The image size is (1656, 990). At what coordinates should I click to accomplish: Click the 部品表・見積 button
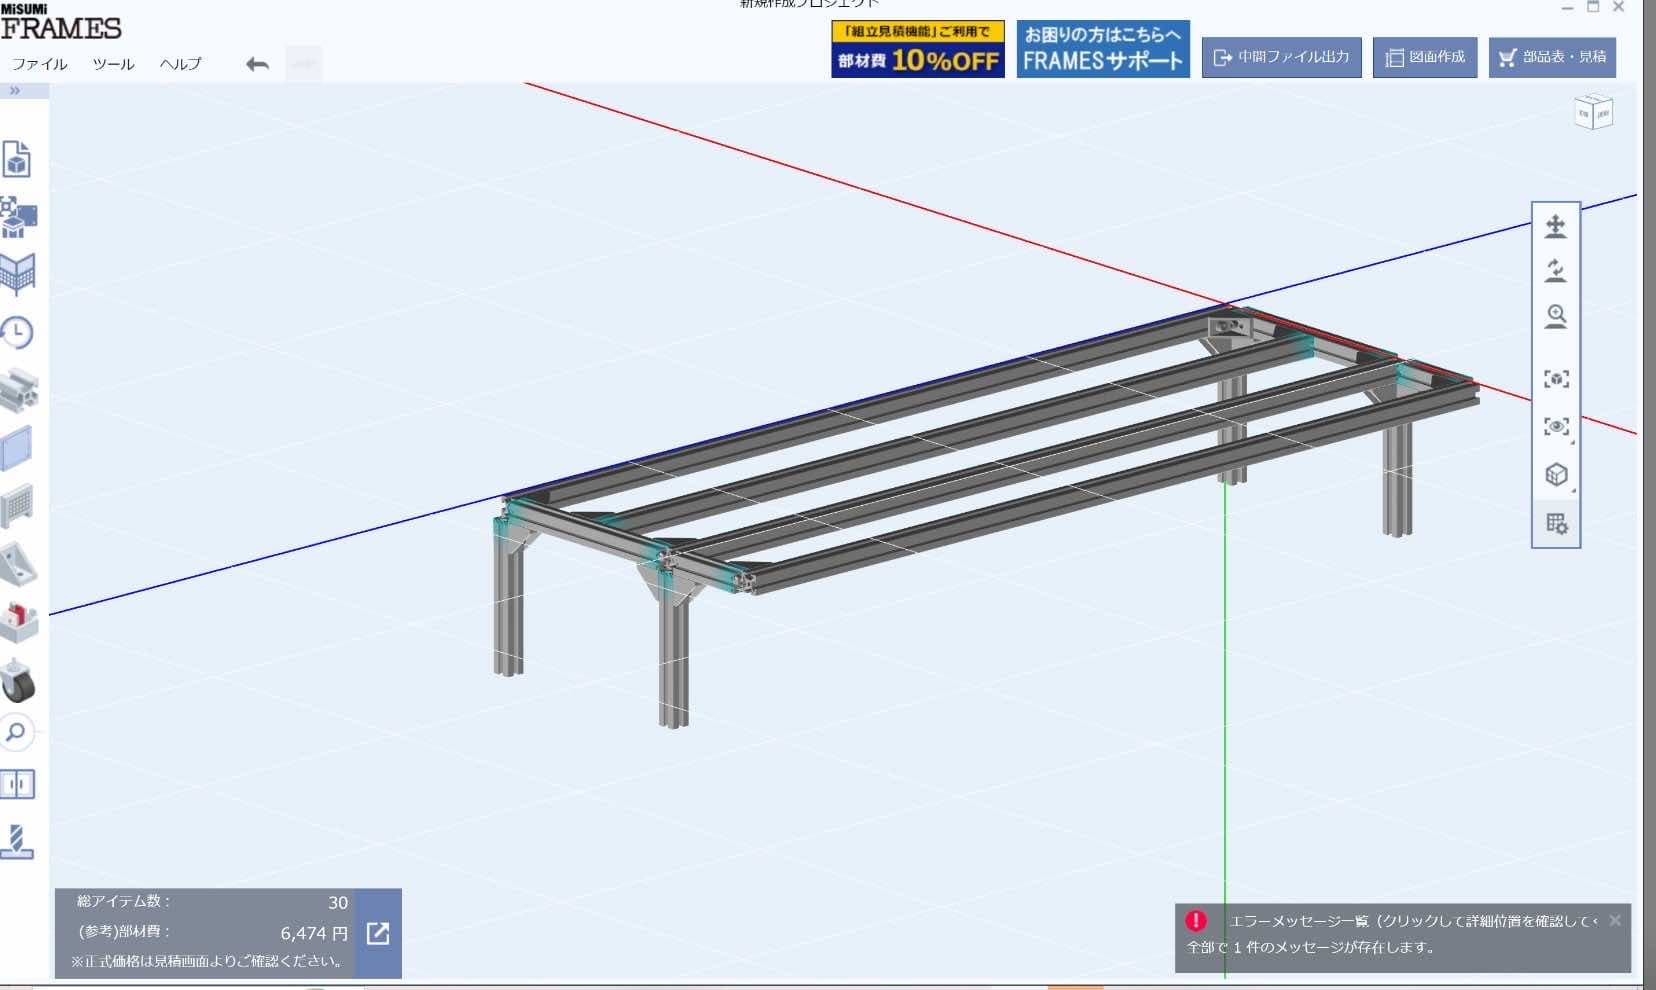coord(1552,57)
